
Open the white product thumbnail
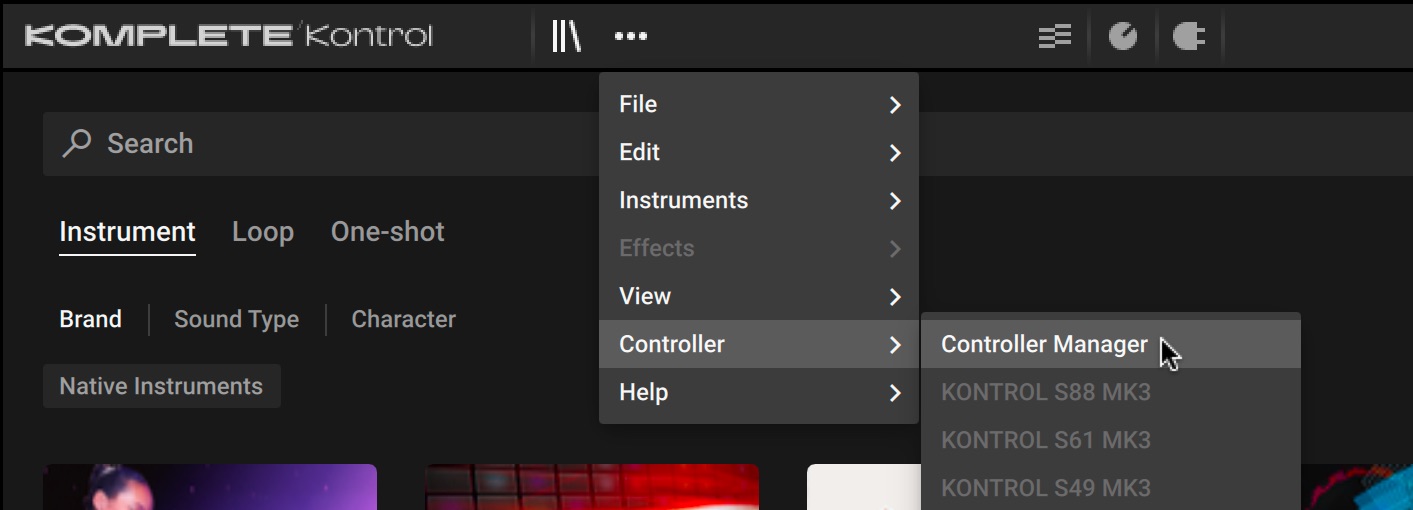point(864,487)
